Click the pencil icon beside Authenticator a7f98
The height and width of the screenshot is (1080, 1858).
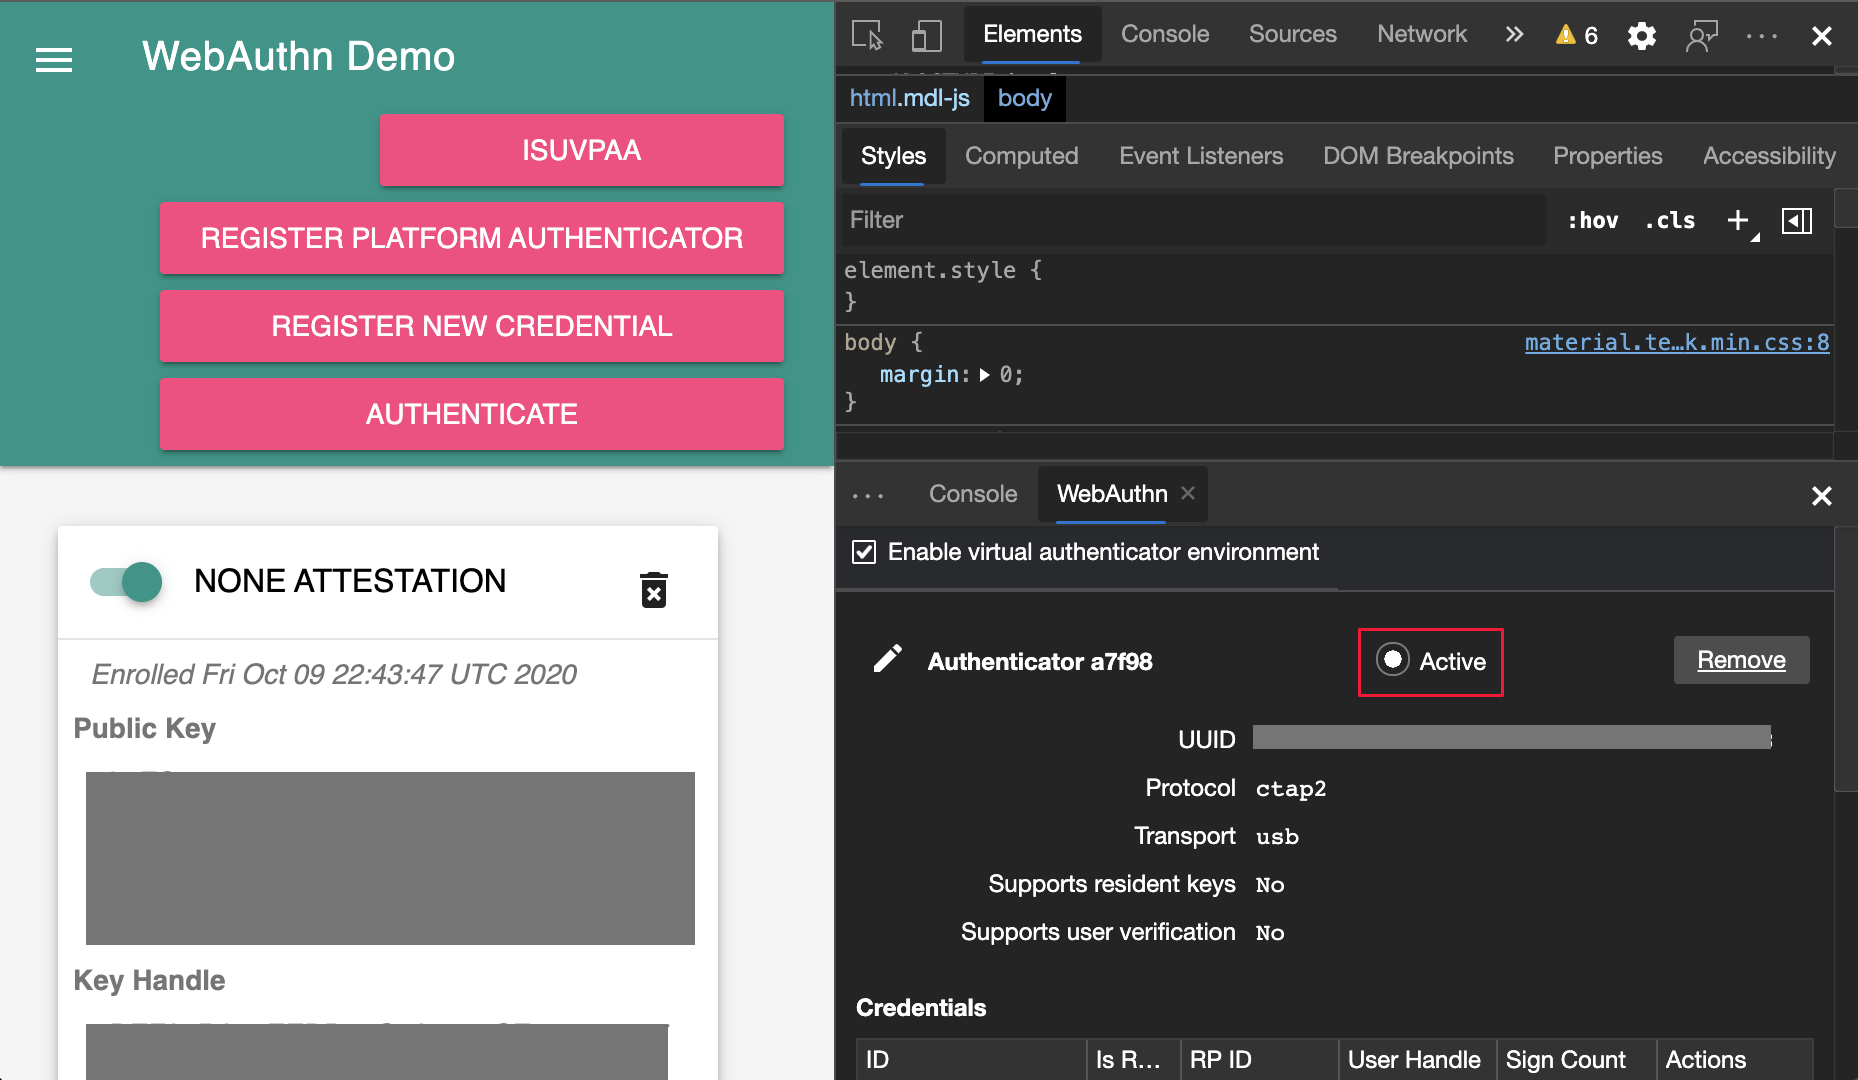(888, 659)
